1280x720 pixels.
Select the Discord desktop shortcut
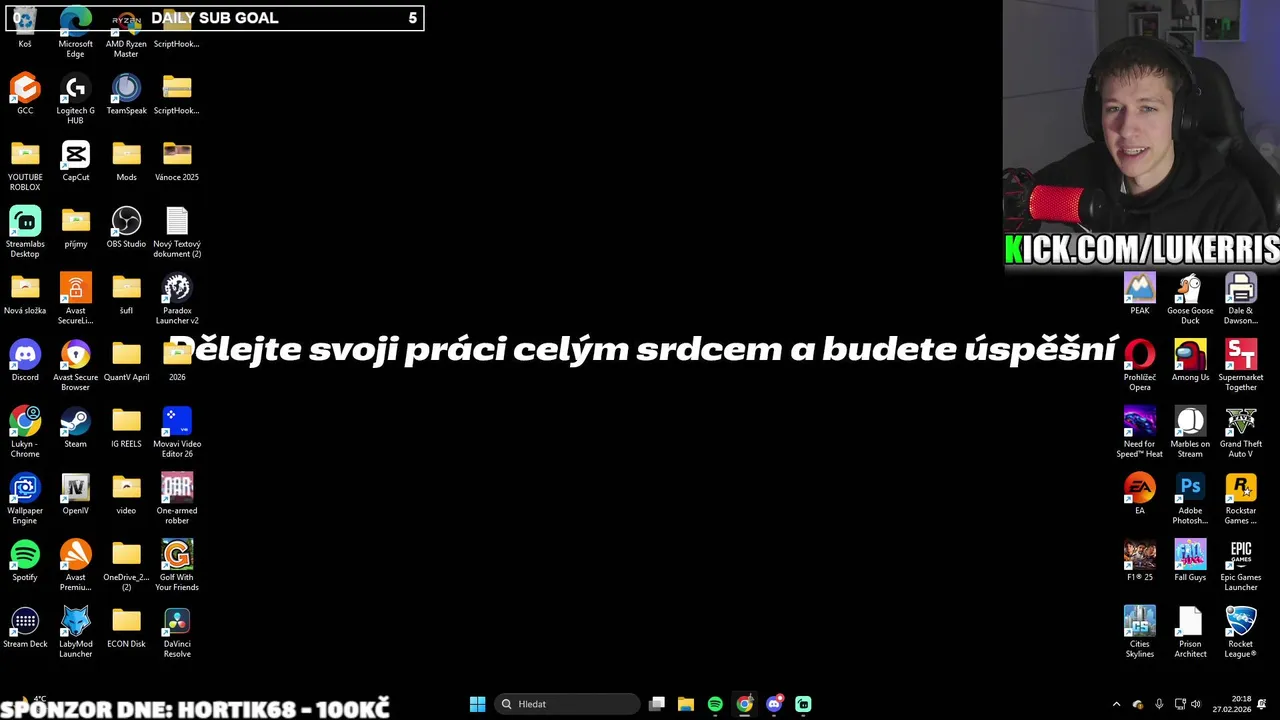pyautogui.click(x=25, y=361)
